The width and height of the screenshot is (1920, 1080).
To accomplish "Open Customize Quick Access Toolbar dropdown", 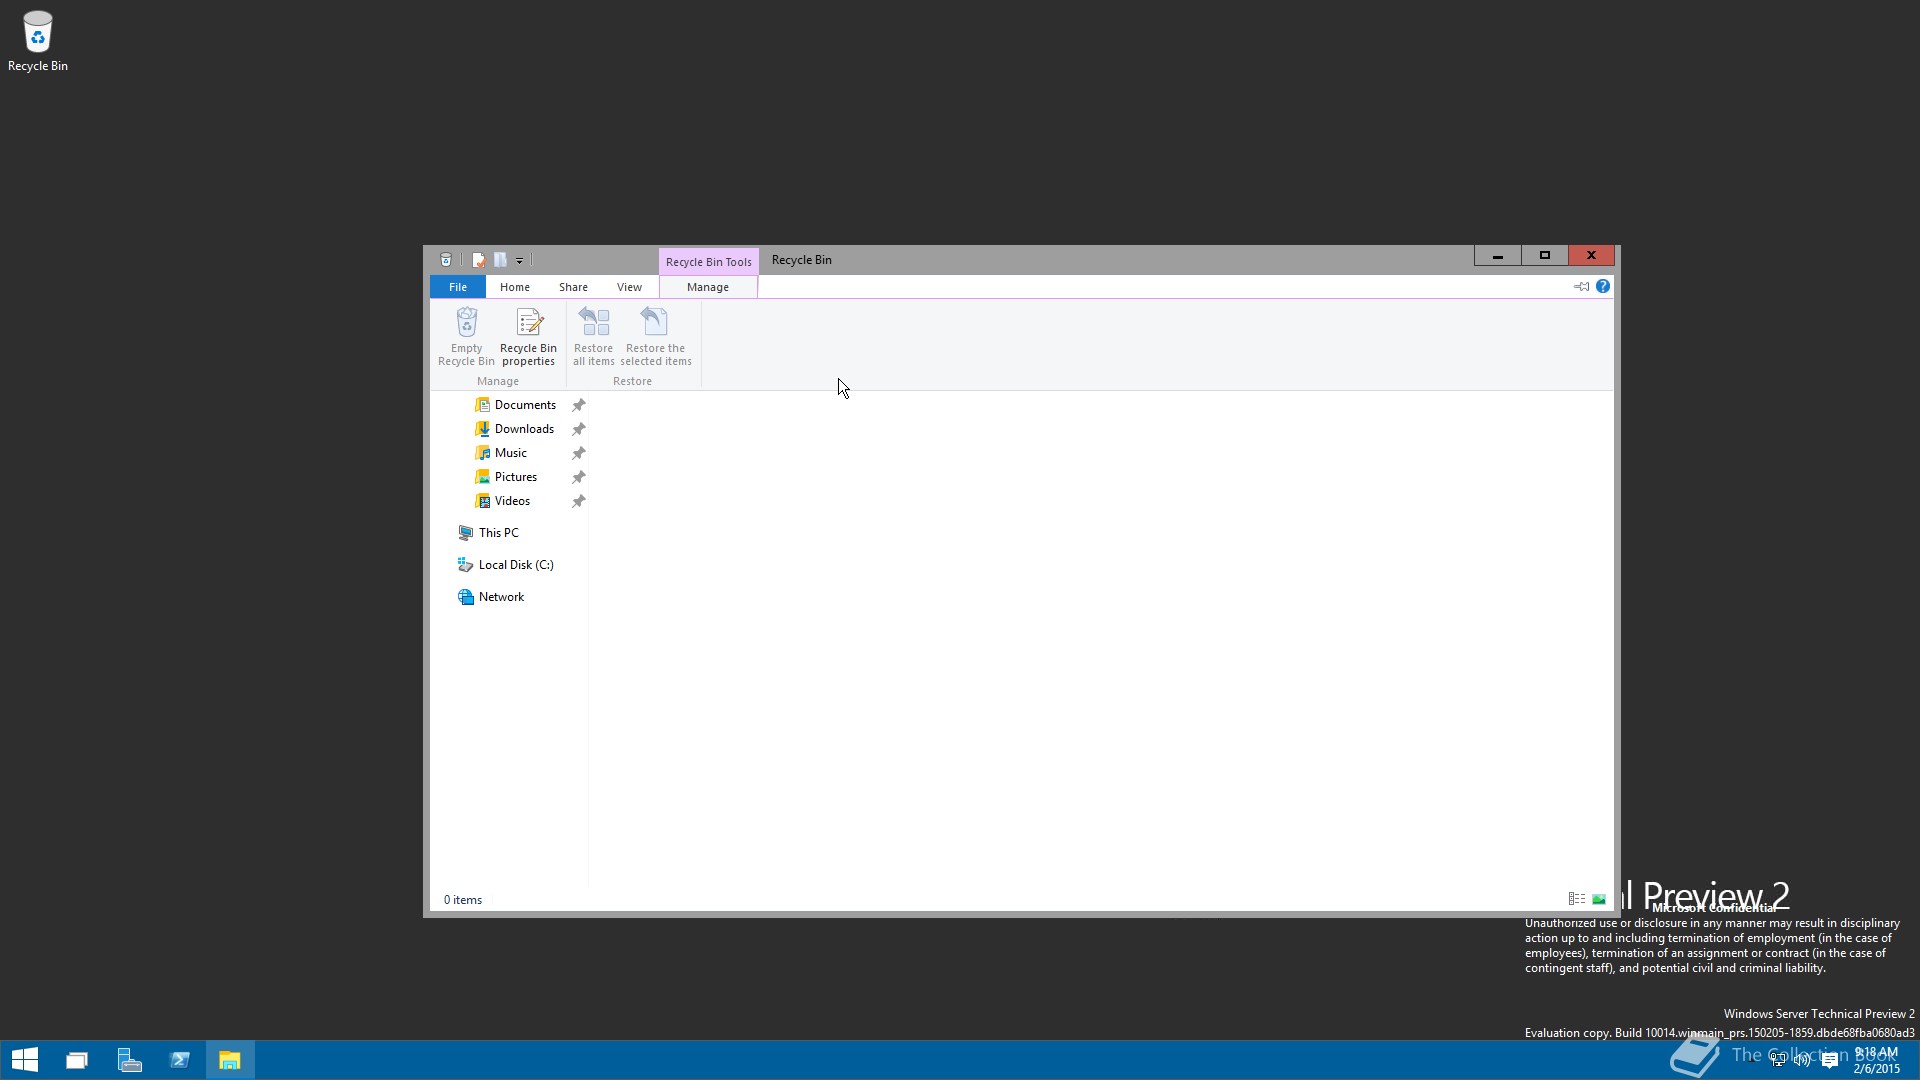I will [x=519, y=261].
